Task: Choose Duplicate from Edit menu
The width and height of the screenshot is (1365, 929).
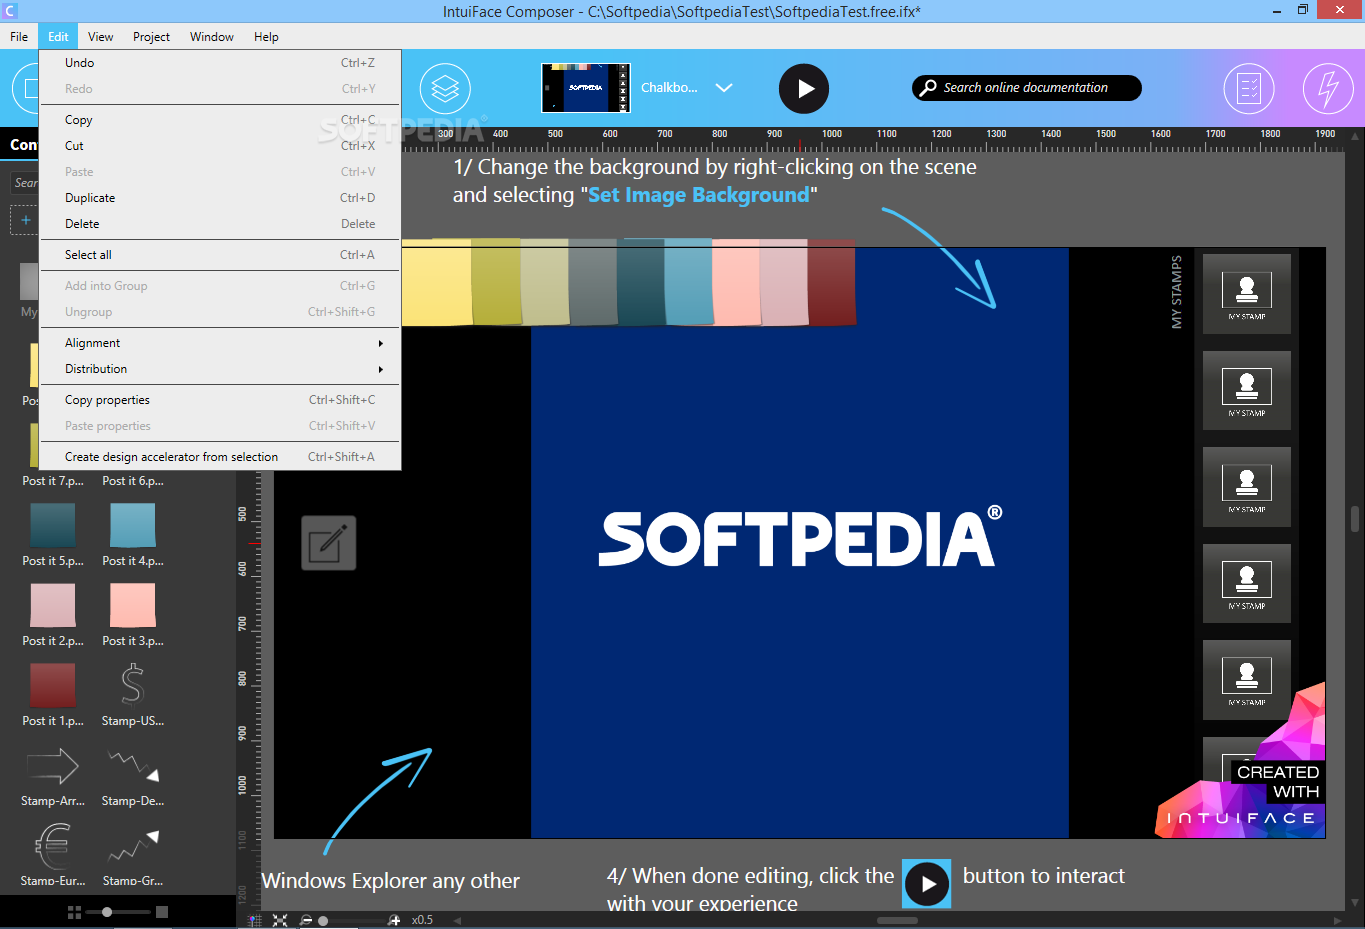Action: tap(220, 198)
